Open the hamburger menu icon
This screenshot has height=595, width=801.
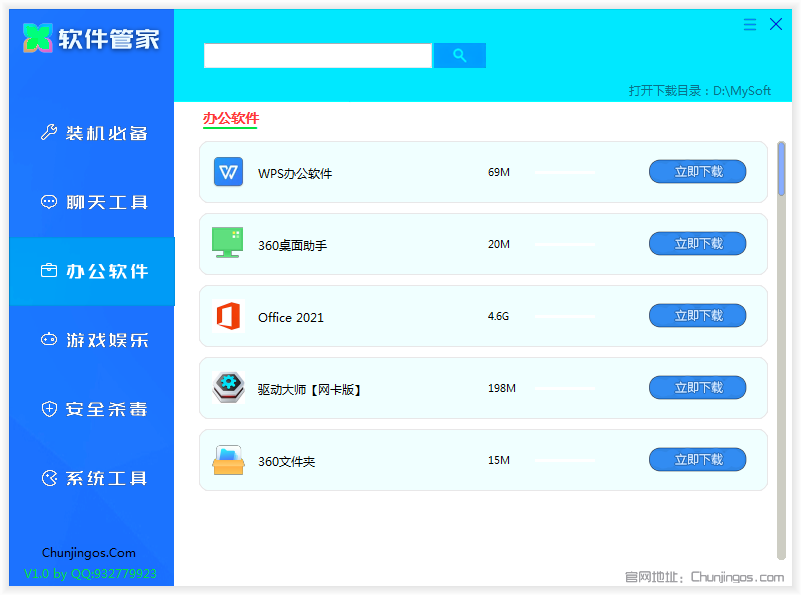coord(749,25)
